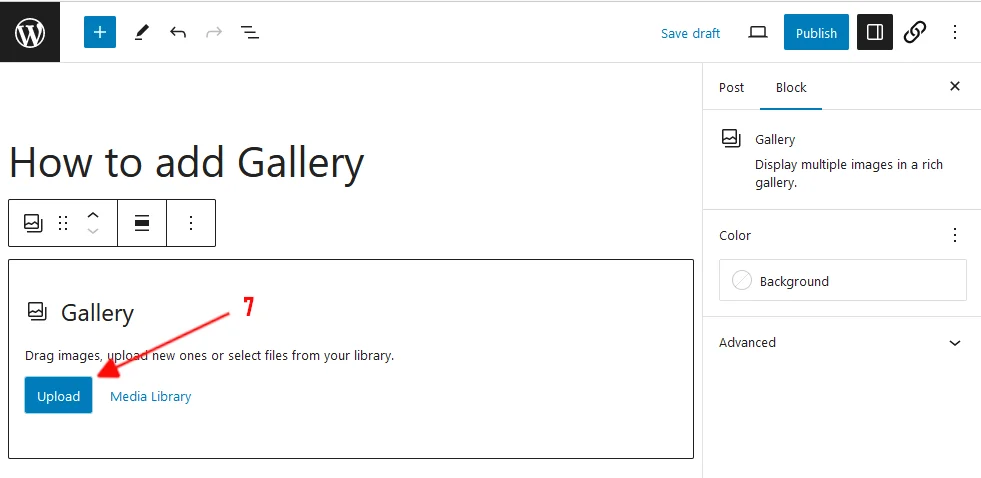Switch to the Post tab
Viewport: 981px width, 478px height.
click(x=731, y=87)
